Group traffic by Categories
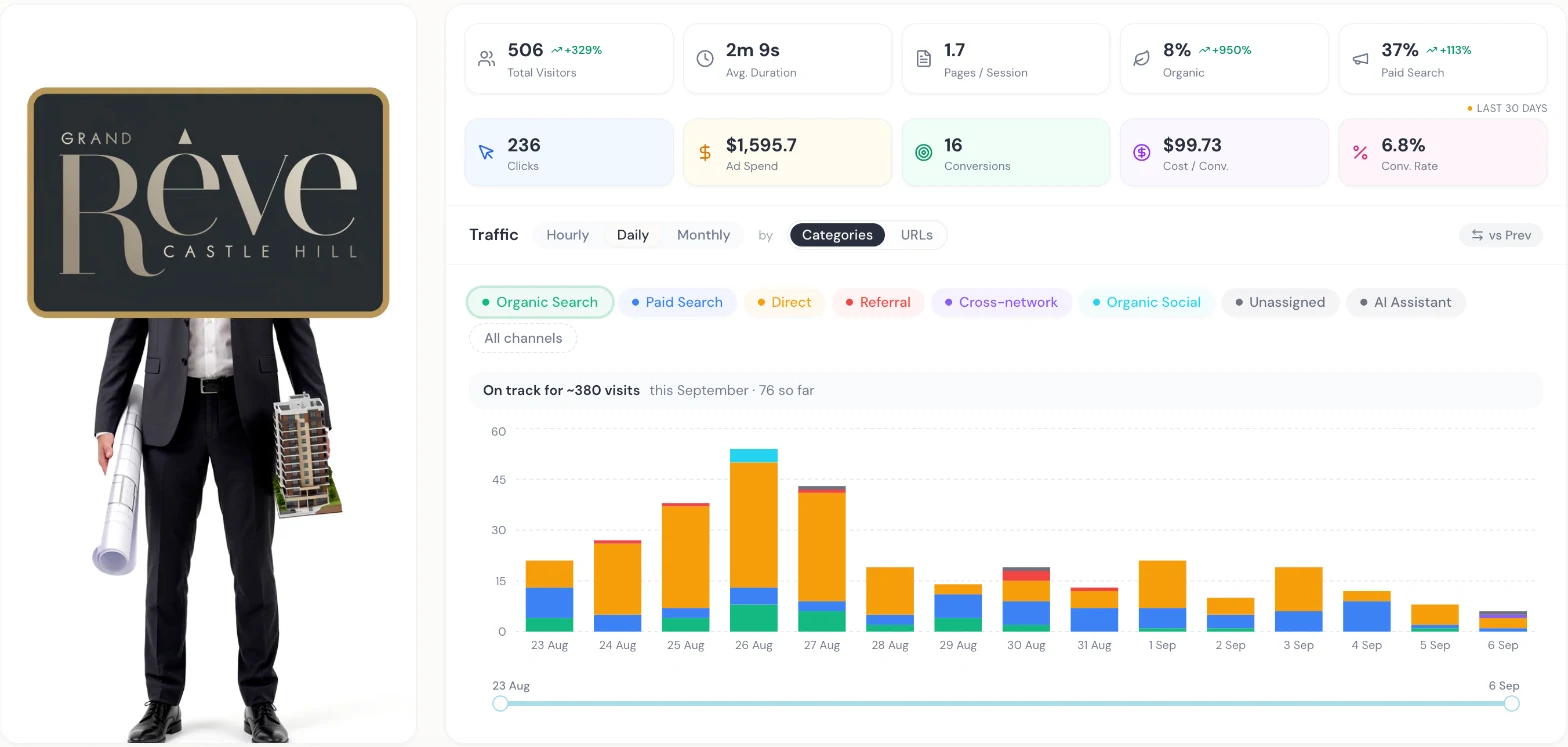1568x747 pixels. tap(837, 235)
